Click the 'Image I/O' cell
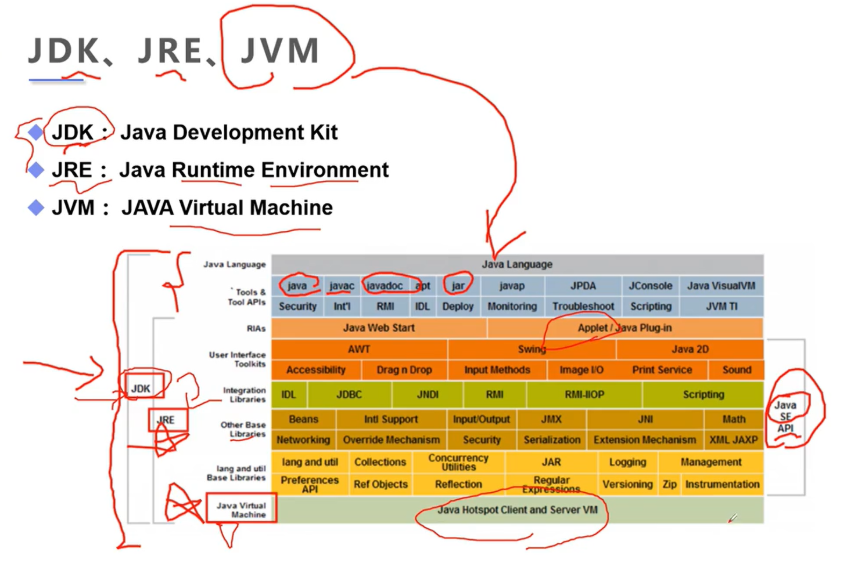Screen dimensions: 857x565 click(x=582, y=370)
